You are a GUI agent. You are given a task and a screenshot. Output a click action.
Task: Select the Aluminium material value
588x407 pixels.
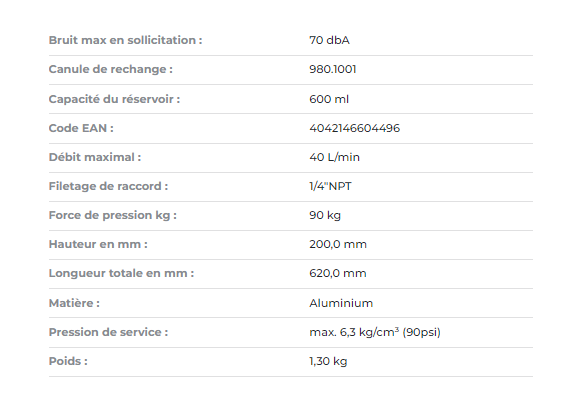tap(341, 303)
